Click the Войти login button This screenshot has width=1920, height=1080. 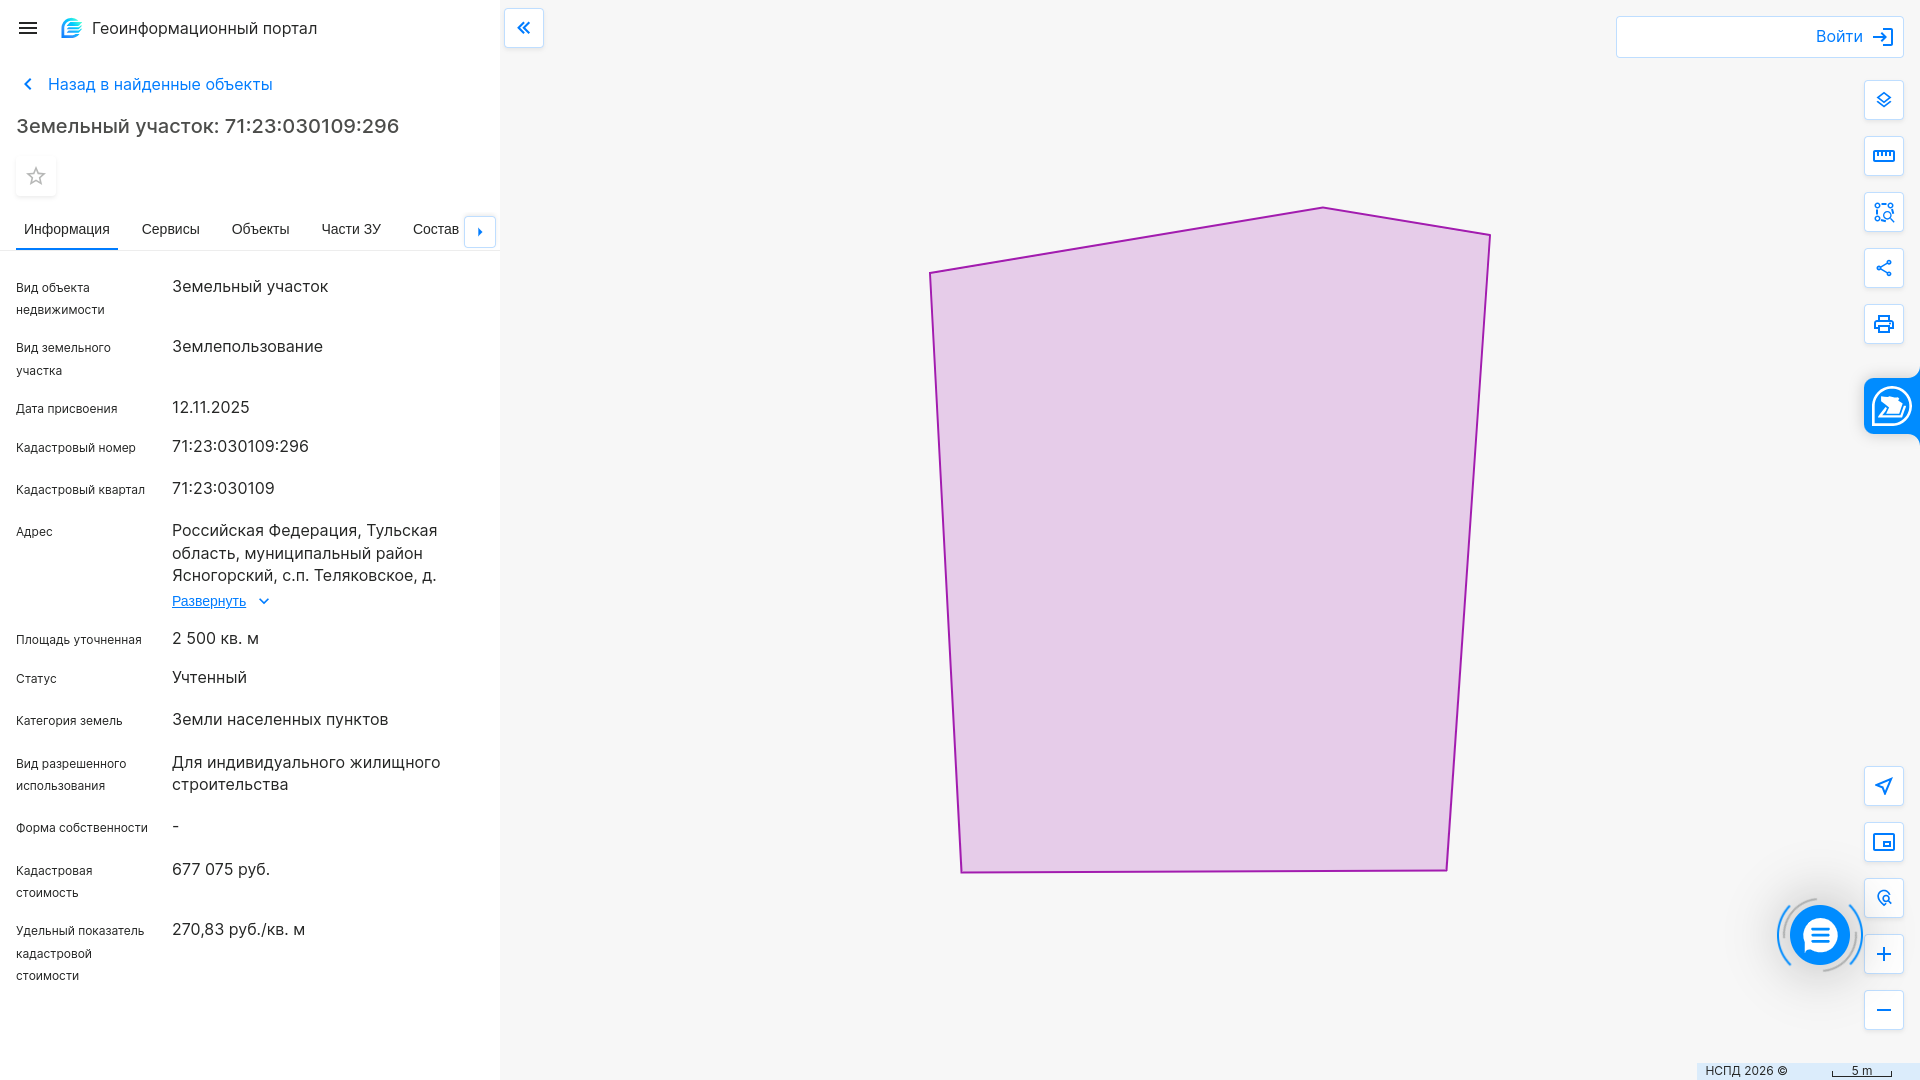[x=1760, y=37]
